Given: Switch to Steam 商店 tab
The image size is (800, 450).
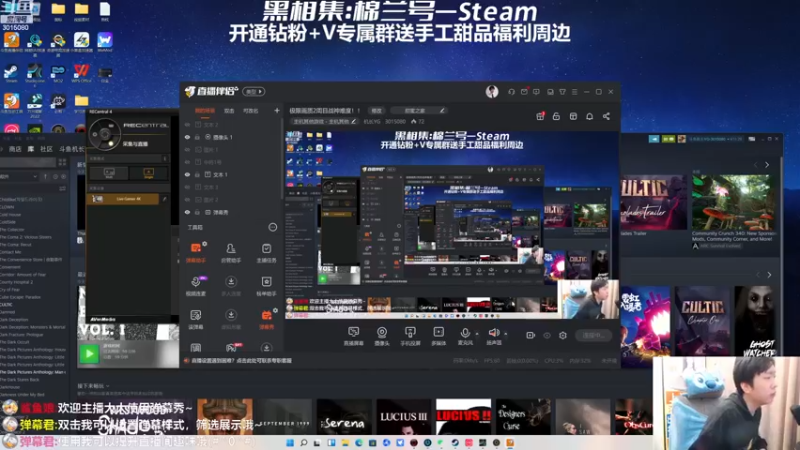Looking at the screenshot, I should [x=15, y=149].
